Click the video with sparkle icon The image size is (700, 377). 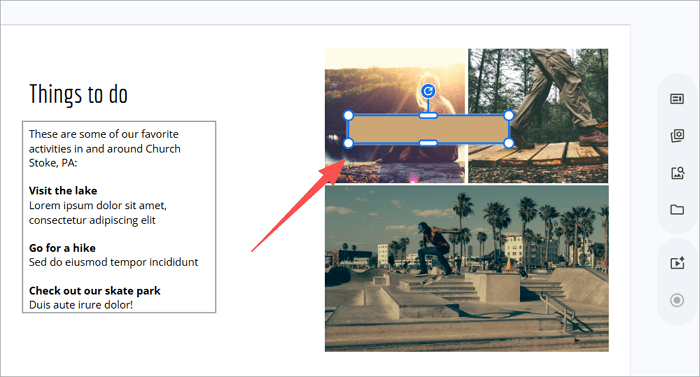[x=677, y=263]
